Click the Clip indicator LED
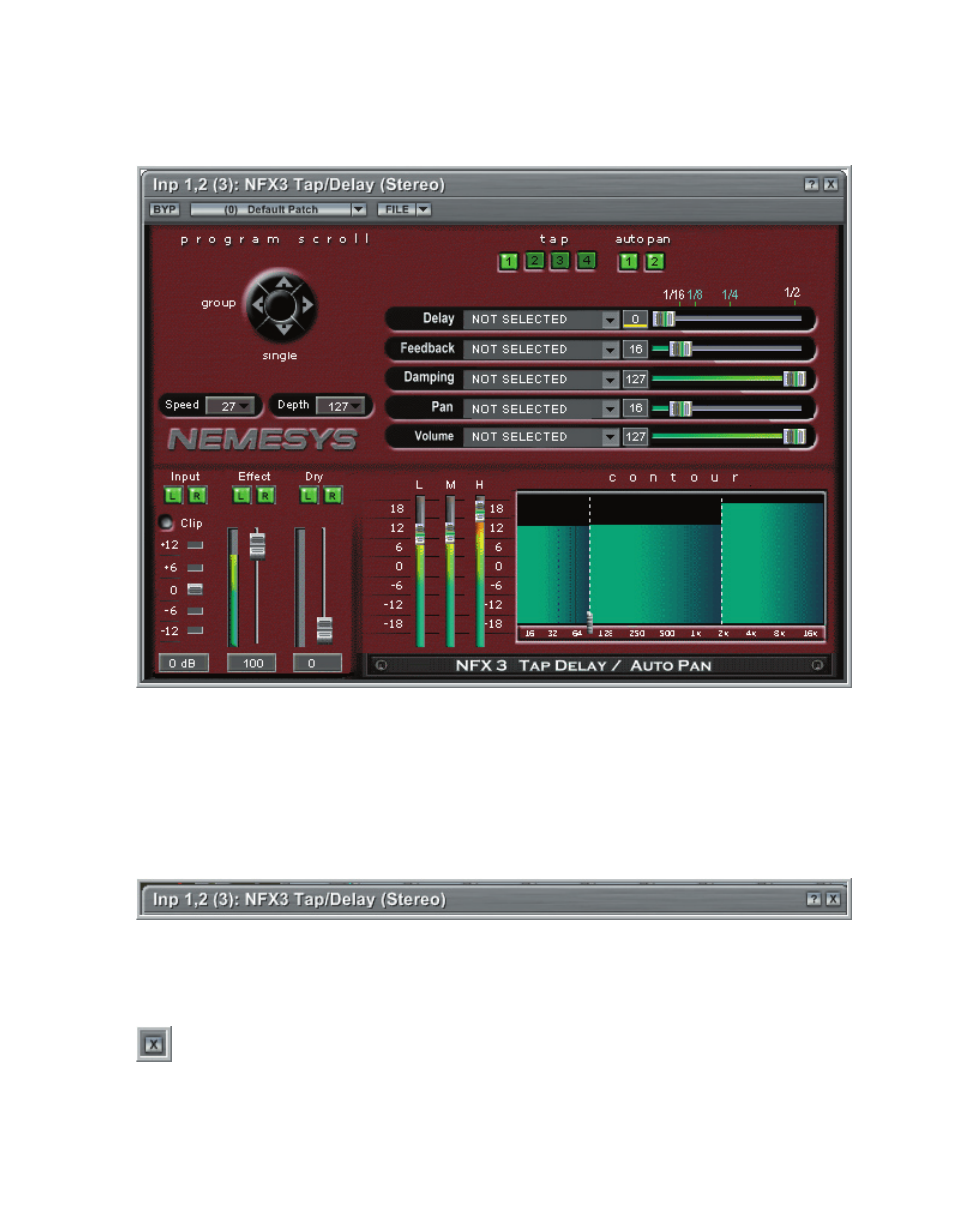 click(167, 522)
